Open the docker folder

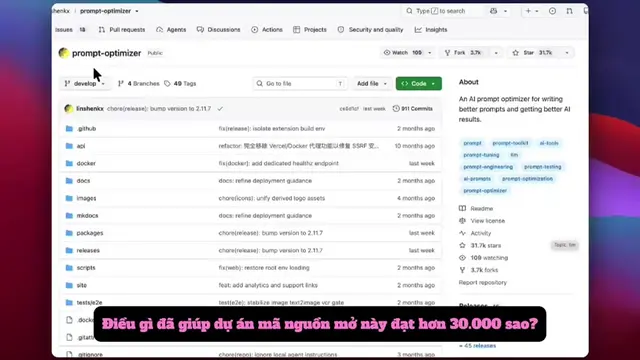point(86,163)
